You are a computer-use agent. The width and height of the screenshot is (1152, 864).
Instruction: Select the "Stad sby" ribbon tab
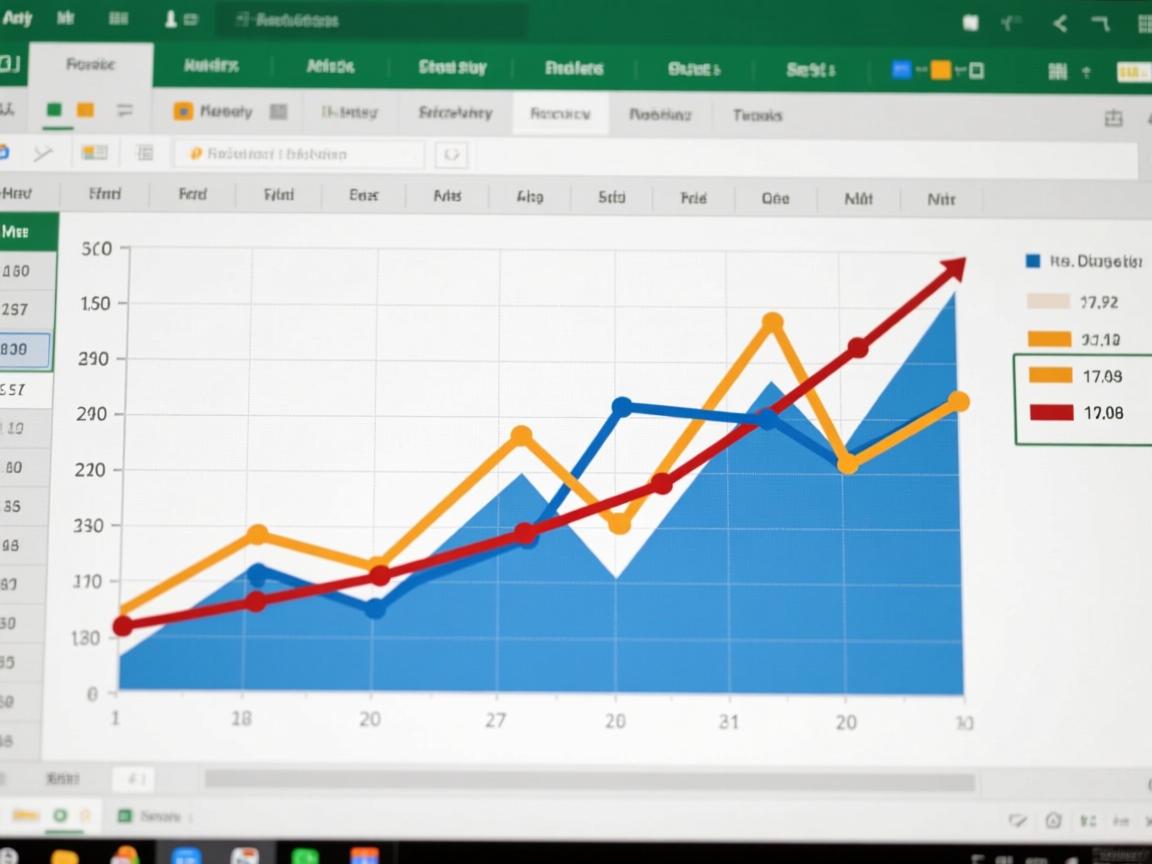click(x=452, y=68)
